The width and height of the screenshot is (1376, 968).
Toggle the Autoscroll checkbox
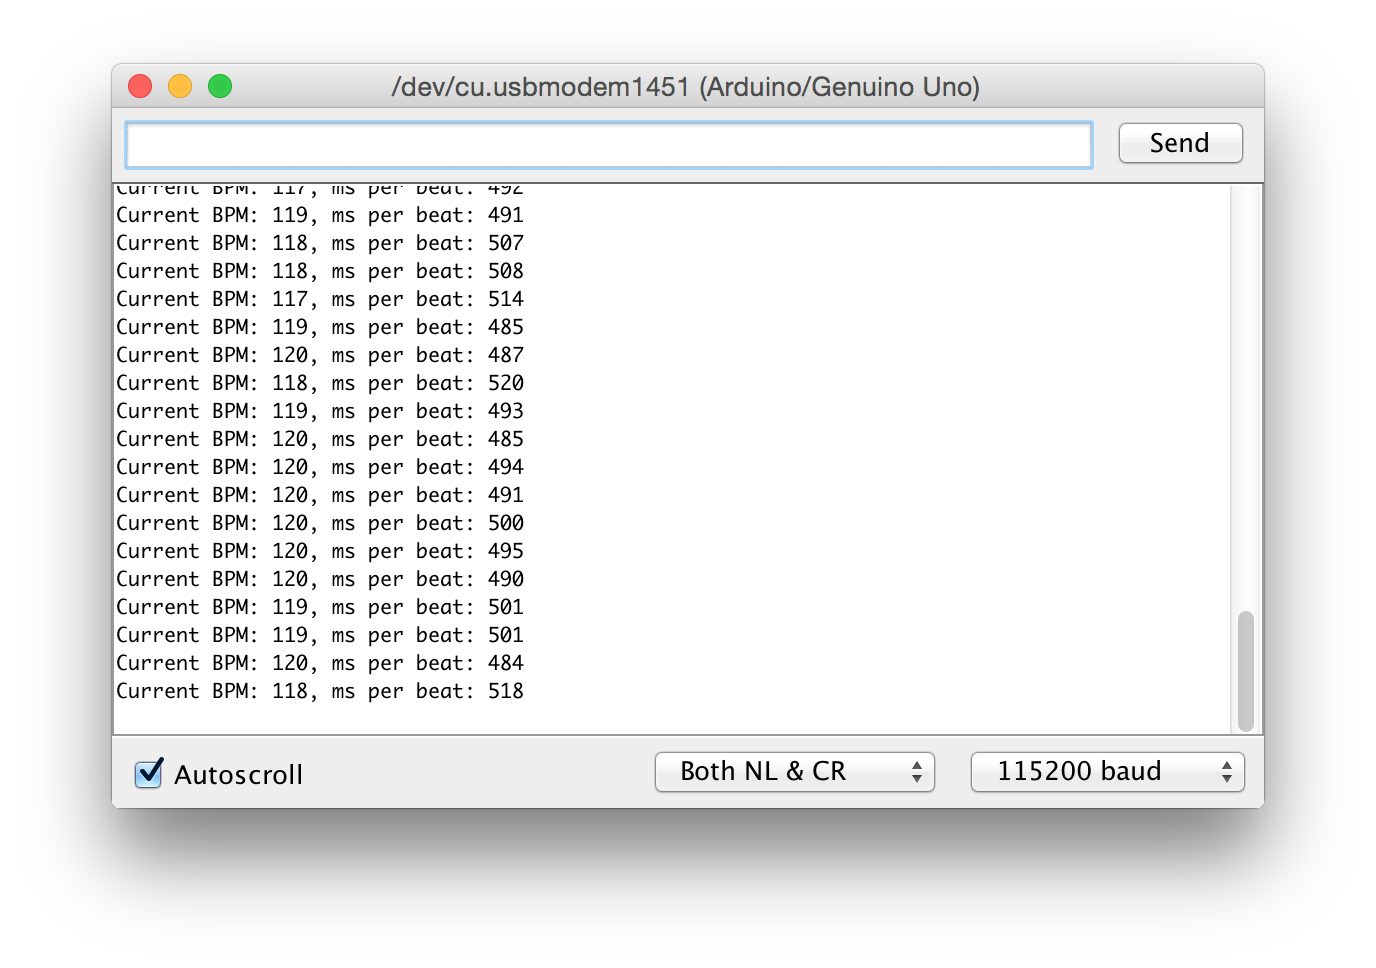(x=148, y=773)
